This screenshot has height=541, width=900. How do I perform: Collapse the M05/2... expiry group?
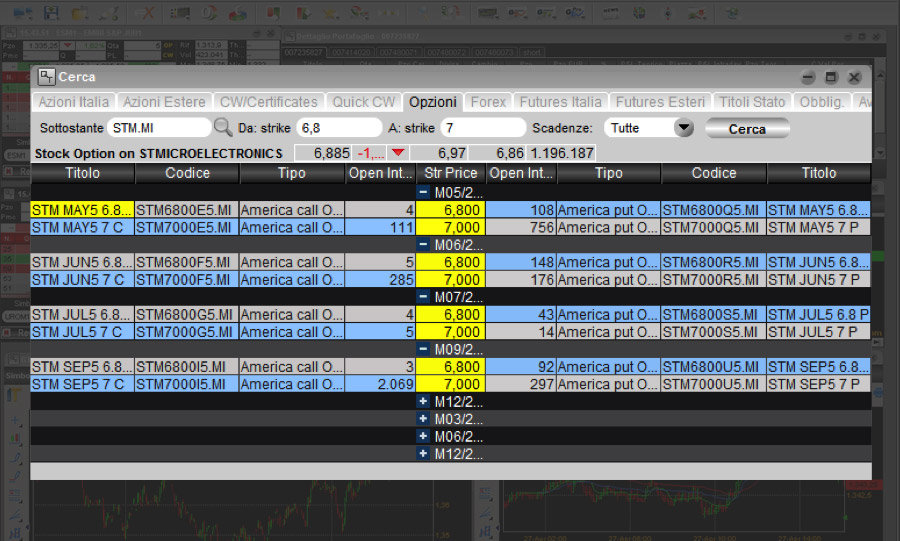(423, 192)
